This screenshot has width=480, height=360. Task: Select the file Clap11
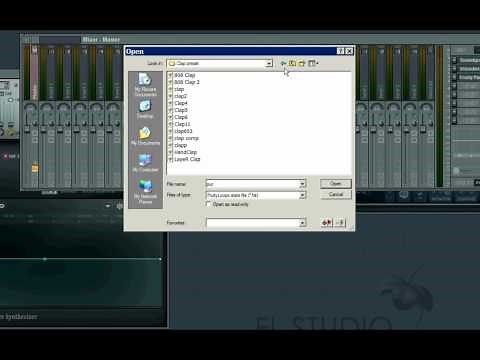point(179,124)
